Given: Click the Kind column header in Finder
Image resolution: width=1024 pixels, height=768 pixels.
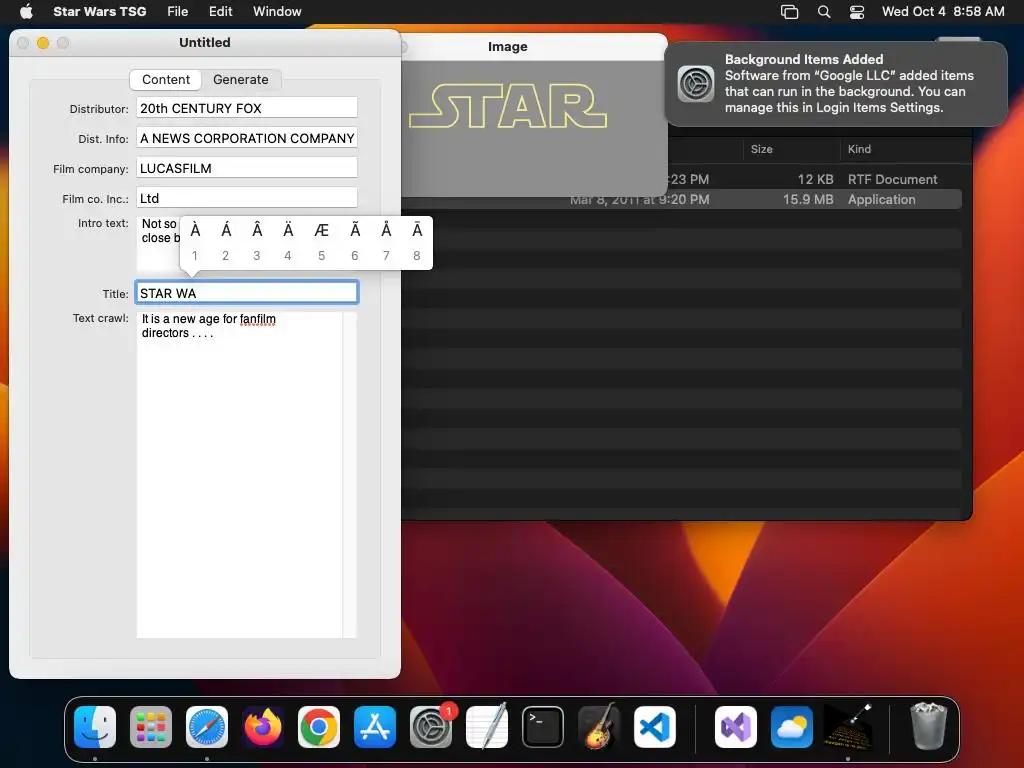Looking at the screenshot, I should coord(859,149).
